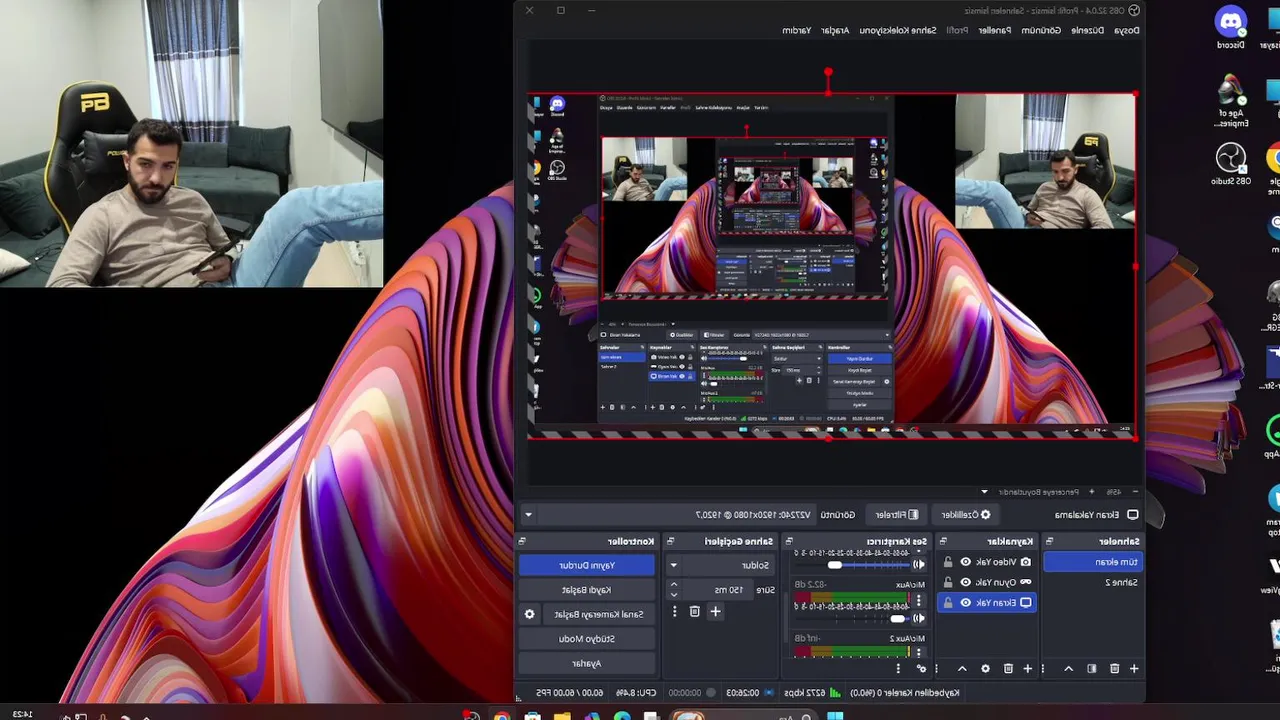Click Sanal Kamerayı Başlat button
Image resolution: width=1280 pixels, height=720 pixels.
[x=598, y=614]
